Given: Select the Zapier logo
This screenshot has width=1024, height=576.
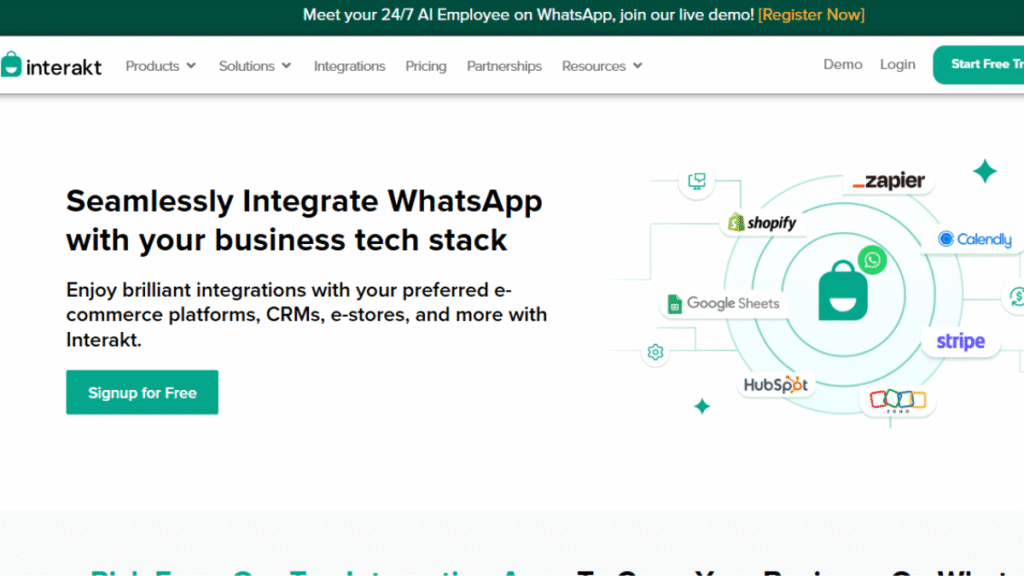Looking at the screenshot, I should click(x=888, y=181).
